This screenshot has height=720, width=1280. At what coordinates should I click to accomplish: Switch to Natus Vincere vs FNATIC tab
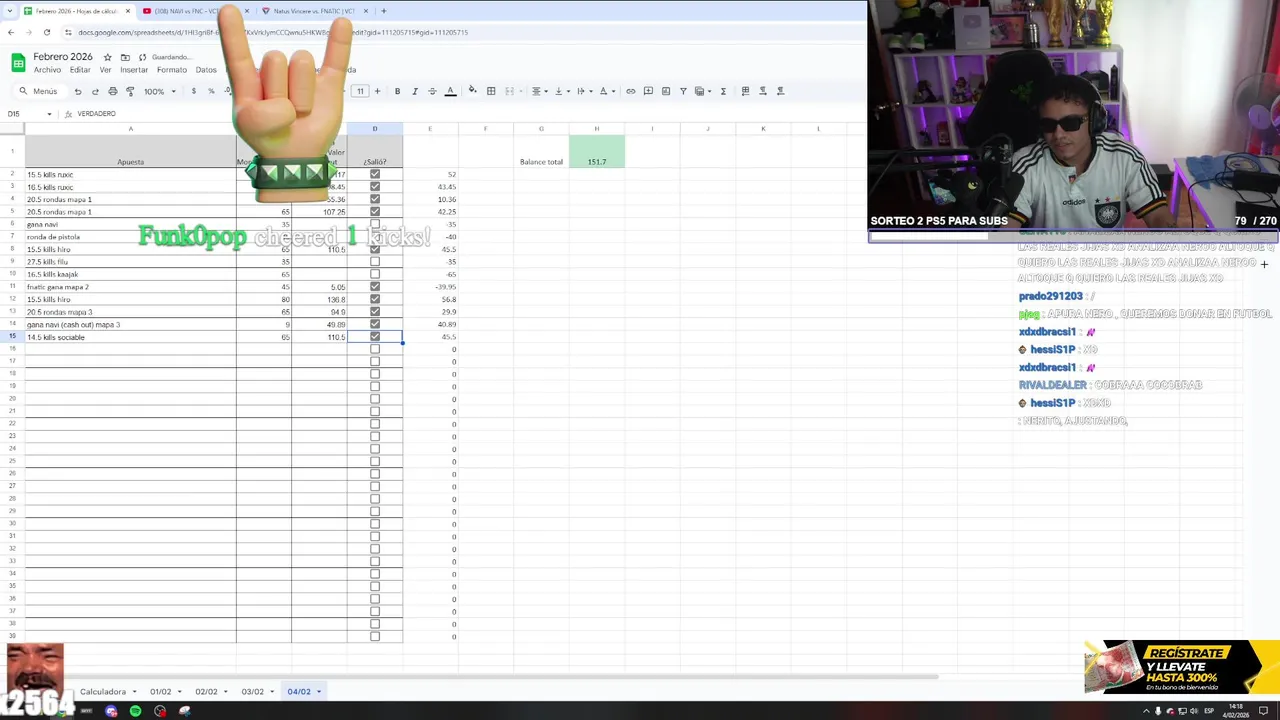tap(313, 11)
